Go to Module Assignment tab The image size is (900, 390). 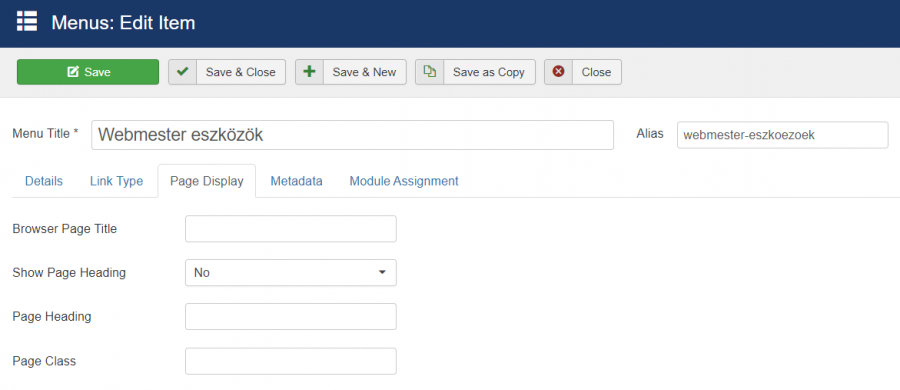pos(404,181)
